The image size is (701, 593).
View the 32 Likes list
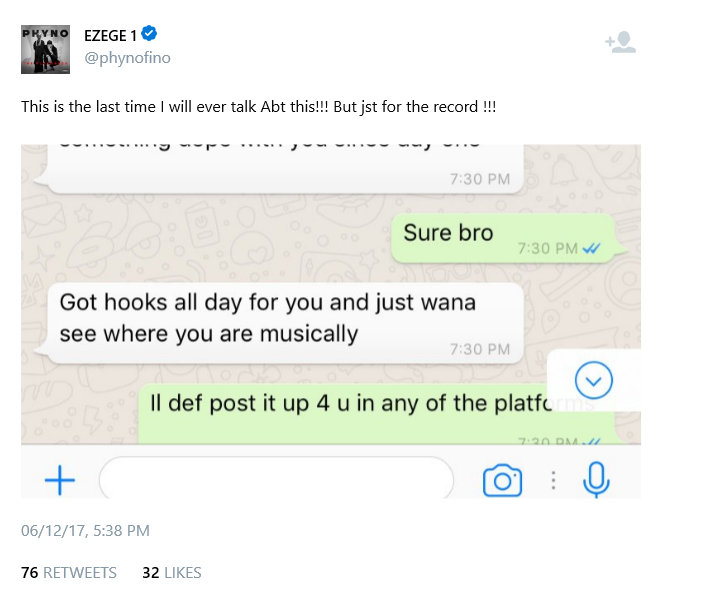(172, 573)
